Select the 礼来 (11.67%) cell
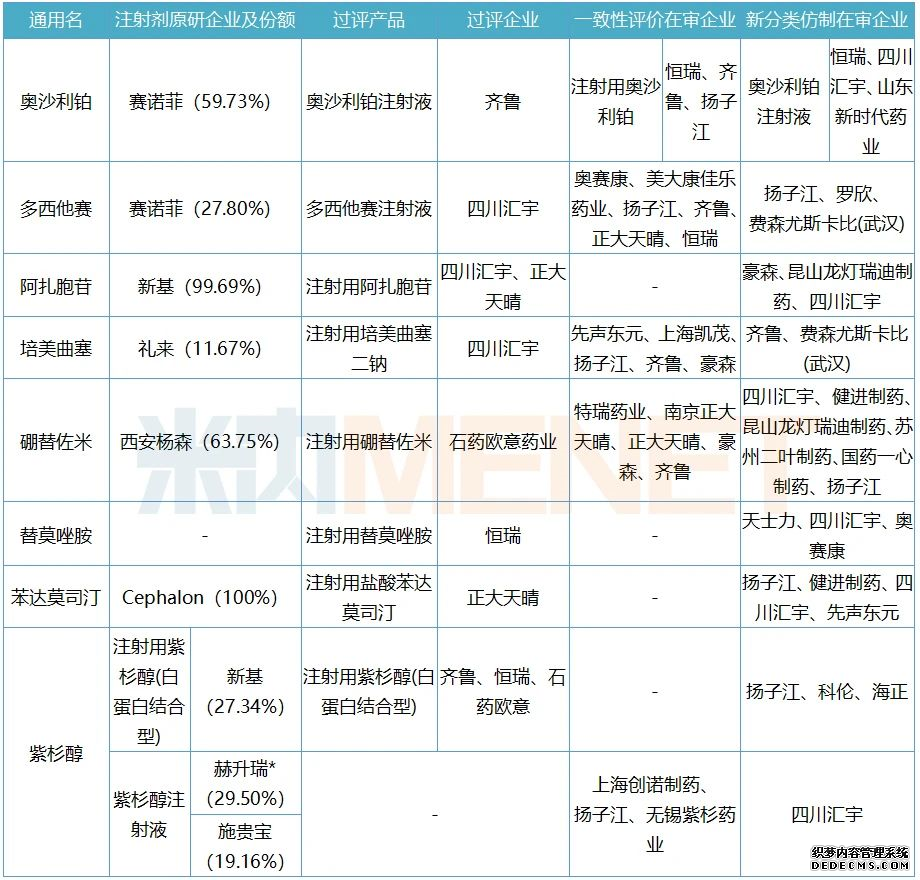 click(x=205, y=348)
